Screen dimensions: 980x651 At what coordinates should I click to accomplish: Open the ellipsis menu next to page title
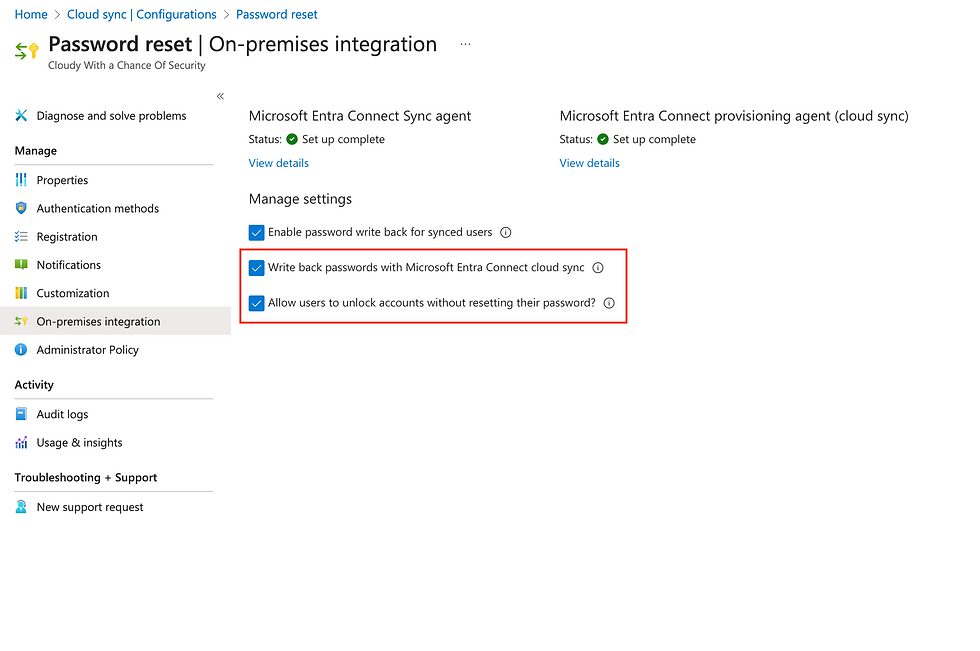(x=464, y=44)
